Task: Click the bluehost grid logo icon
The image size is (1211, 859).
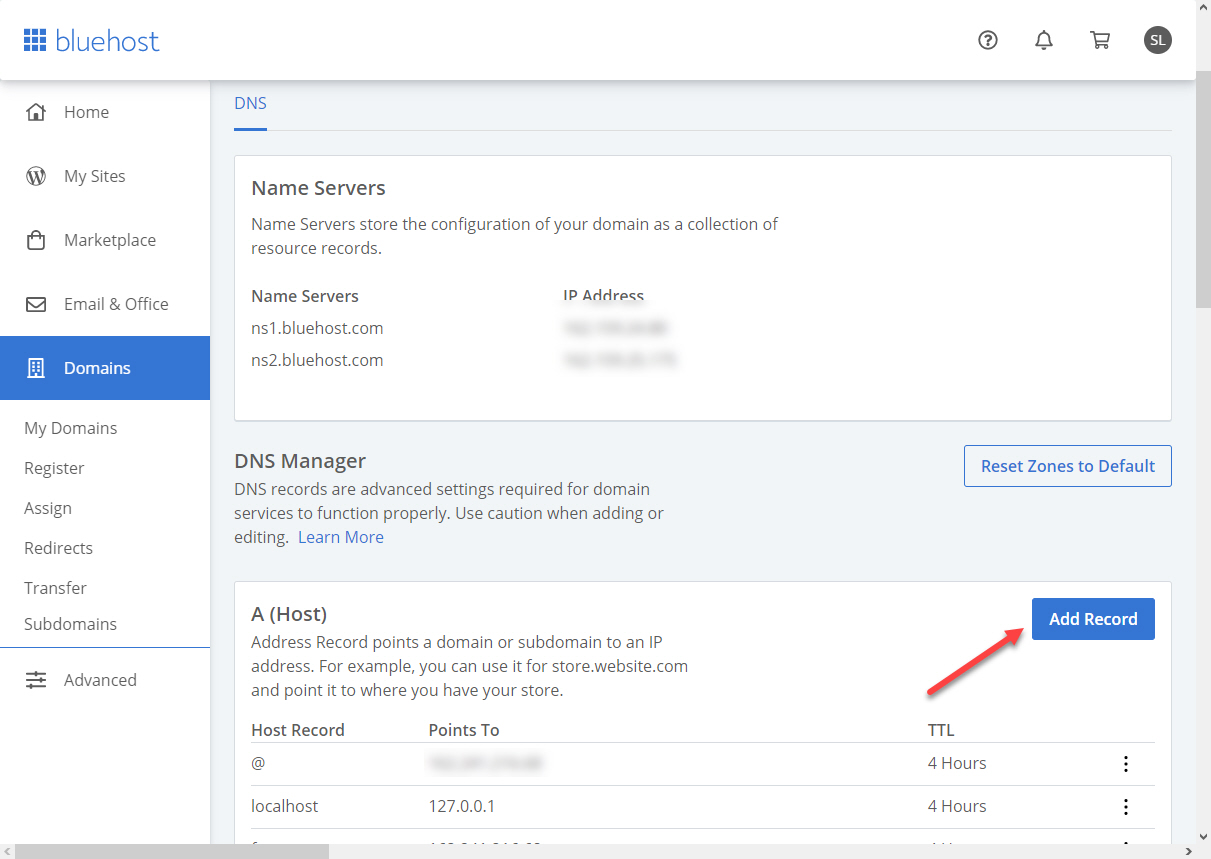Action: tap(35, 40)
